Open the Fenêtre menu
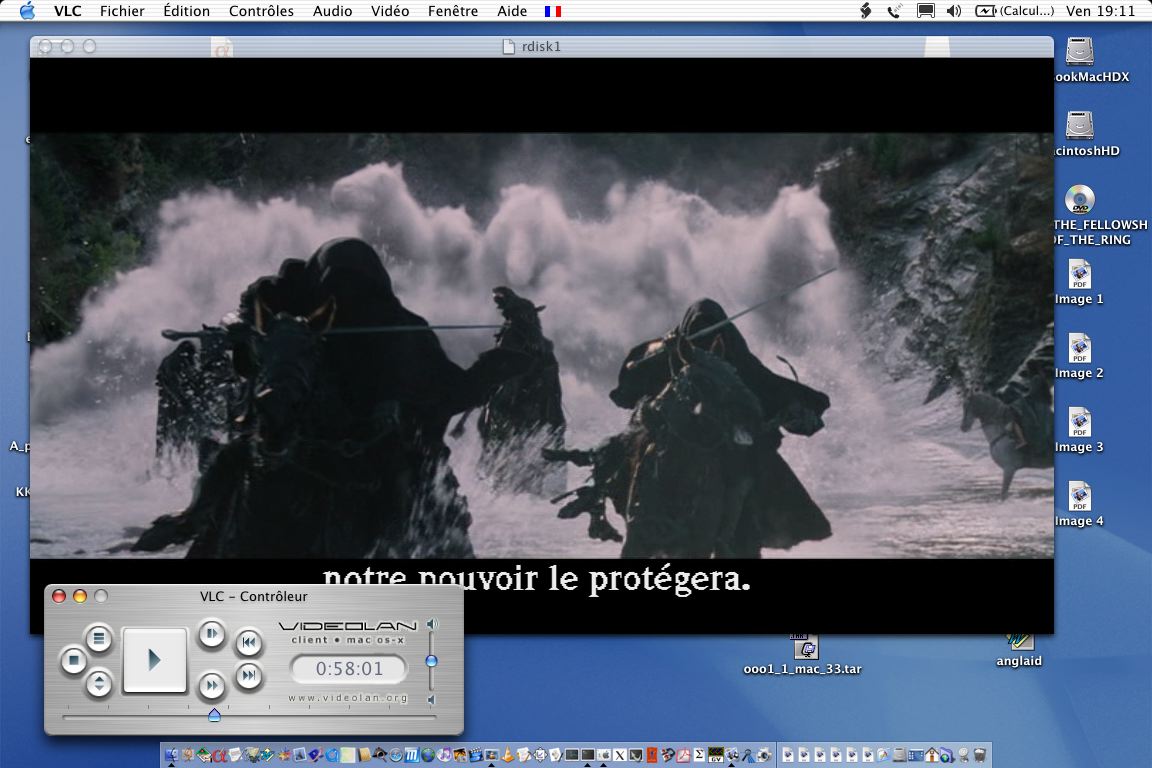 pos(453,11)
